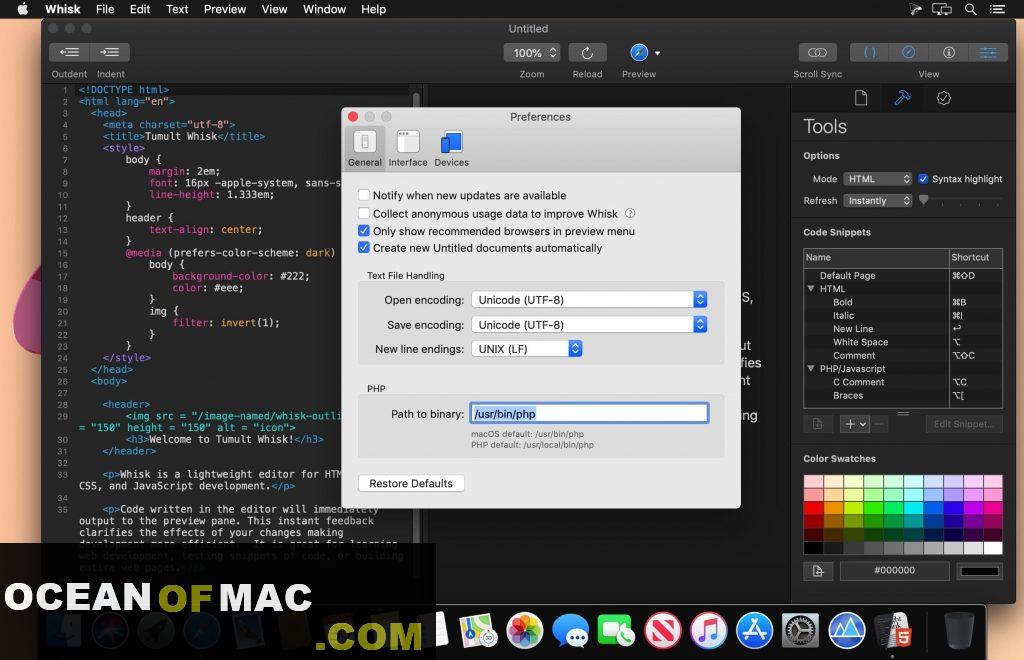The width and height of the screenshot is (1024, 660).
Task: Open the Preview menu
Action: (225, 9)
